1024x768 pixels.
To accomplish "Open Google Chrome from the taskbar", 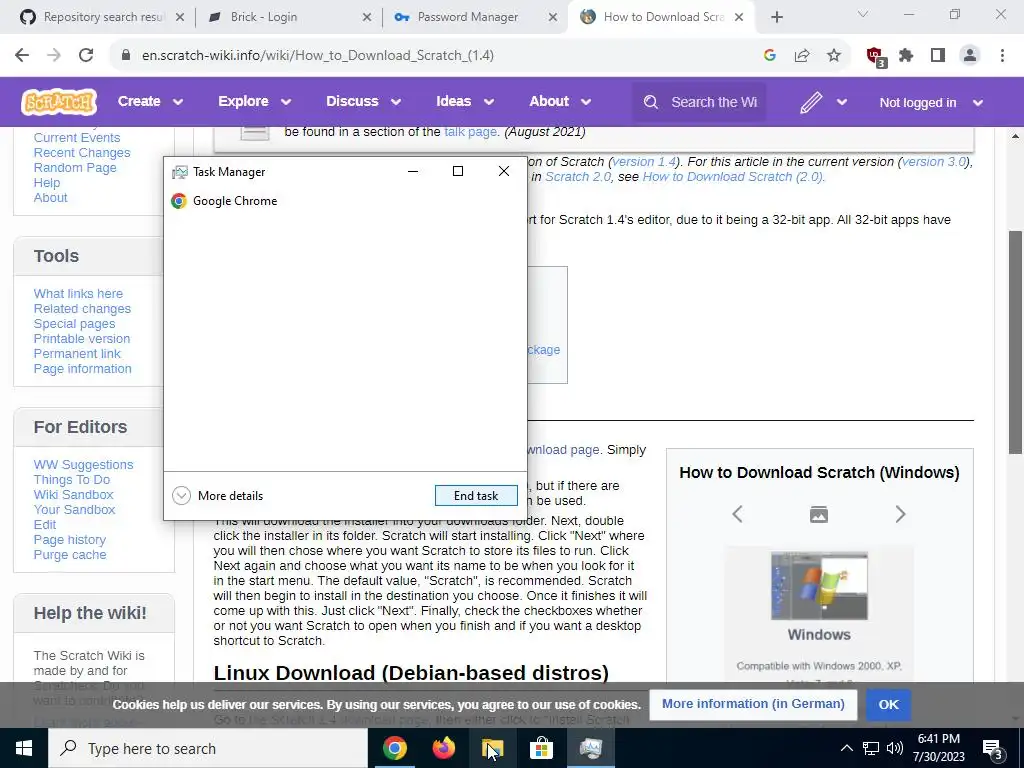I will [394, 748].
